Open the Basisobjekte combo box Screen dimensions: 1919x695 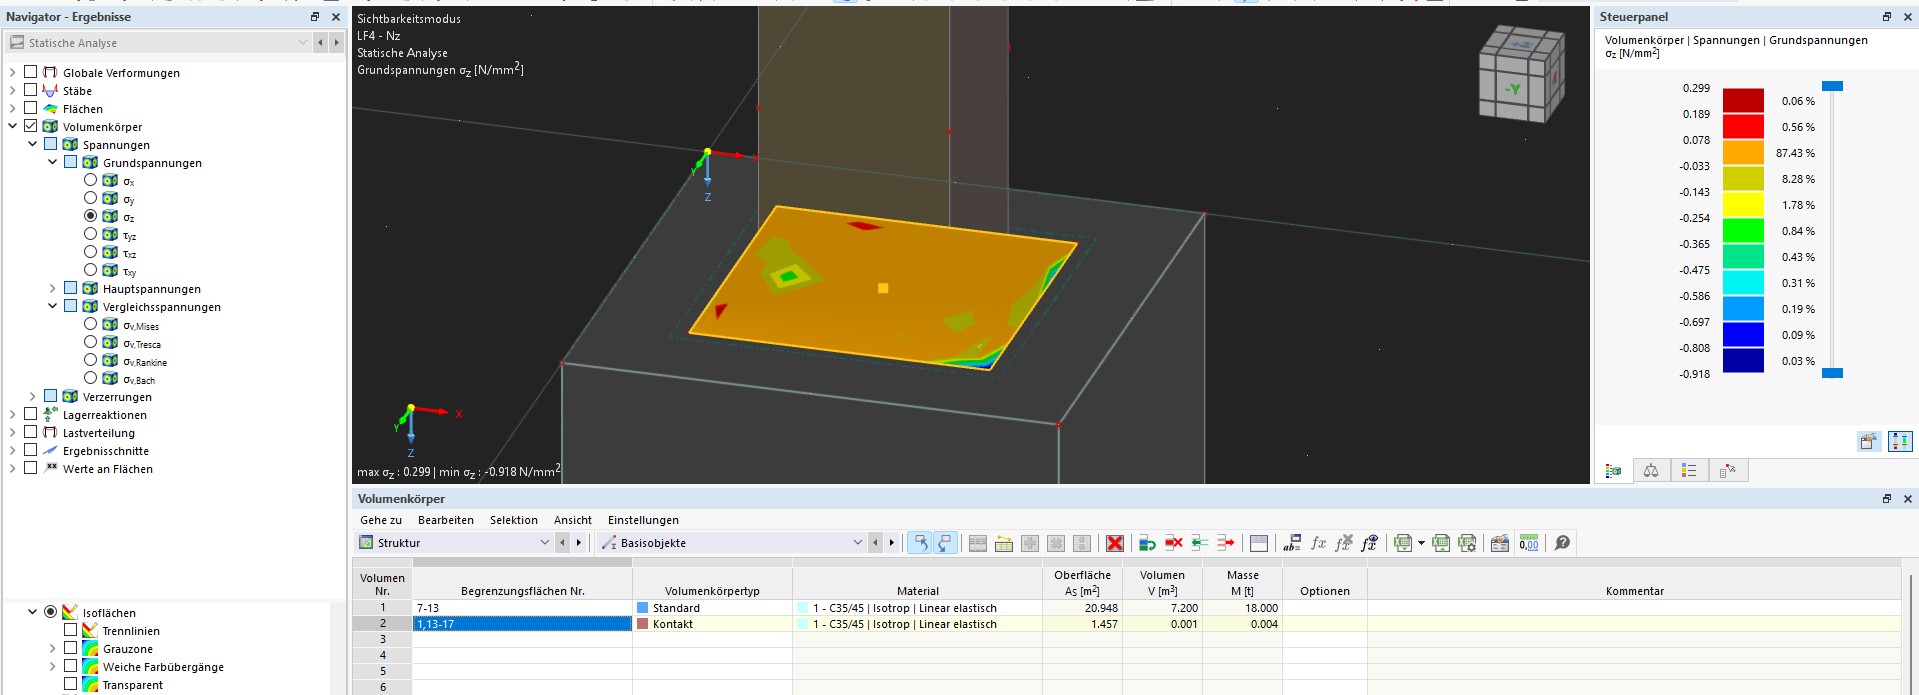(x=732, y=543)
